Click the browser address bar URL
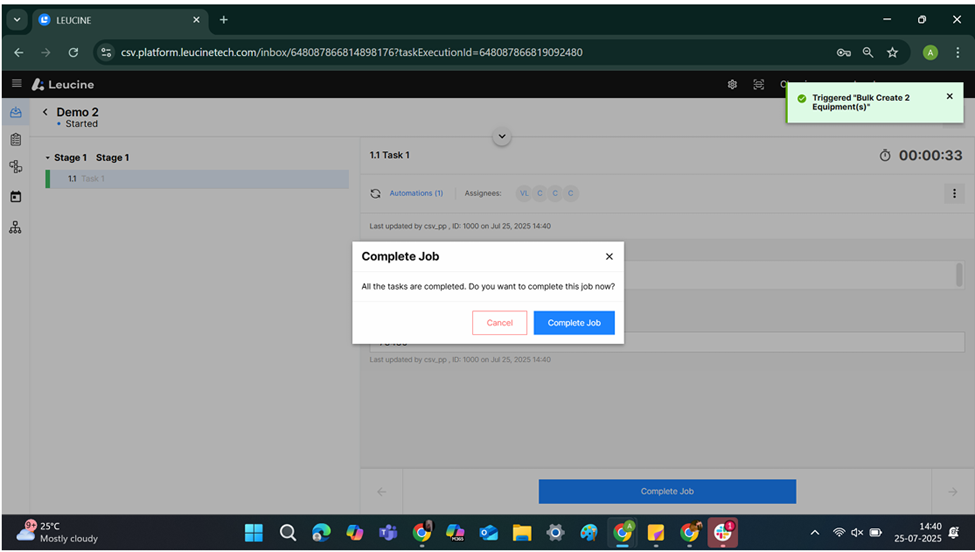The height and width of the screenshot is (552, 975). 350,52
